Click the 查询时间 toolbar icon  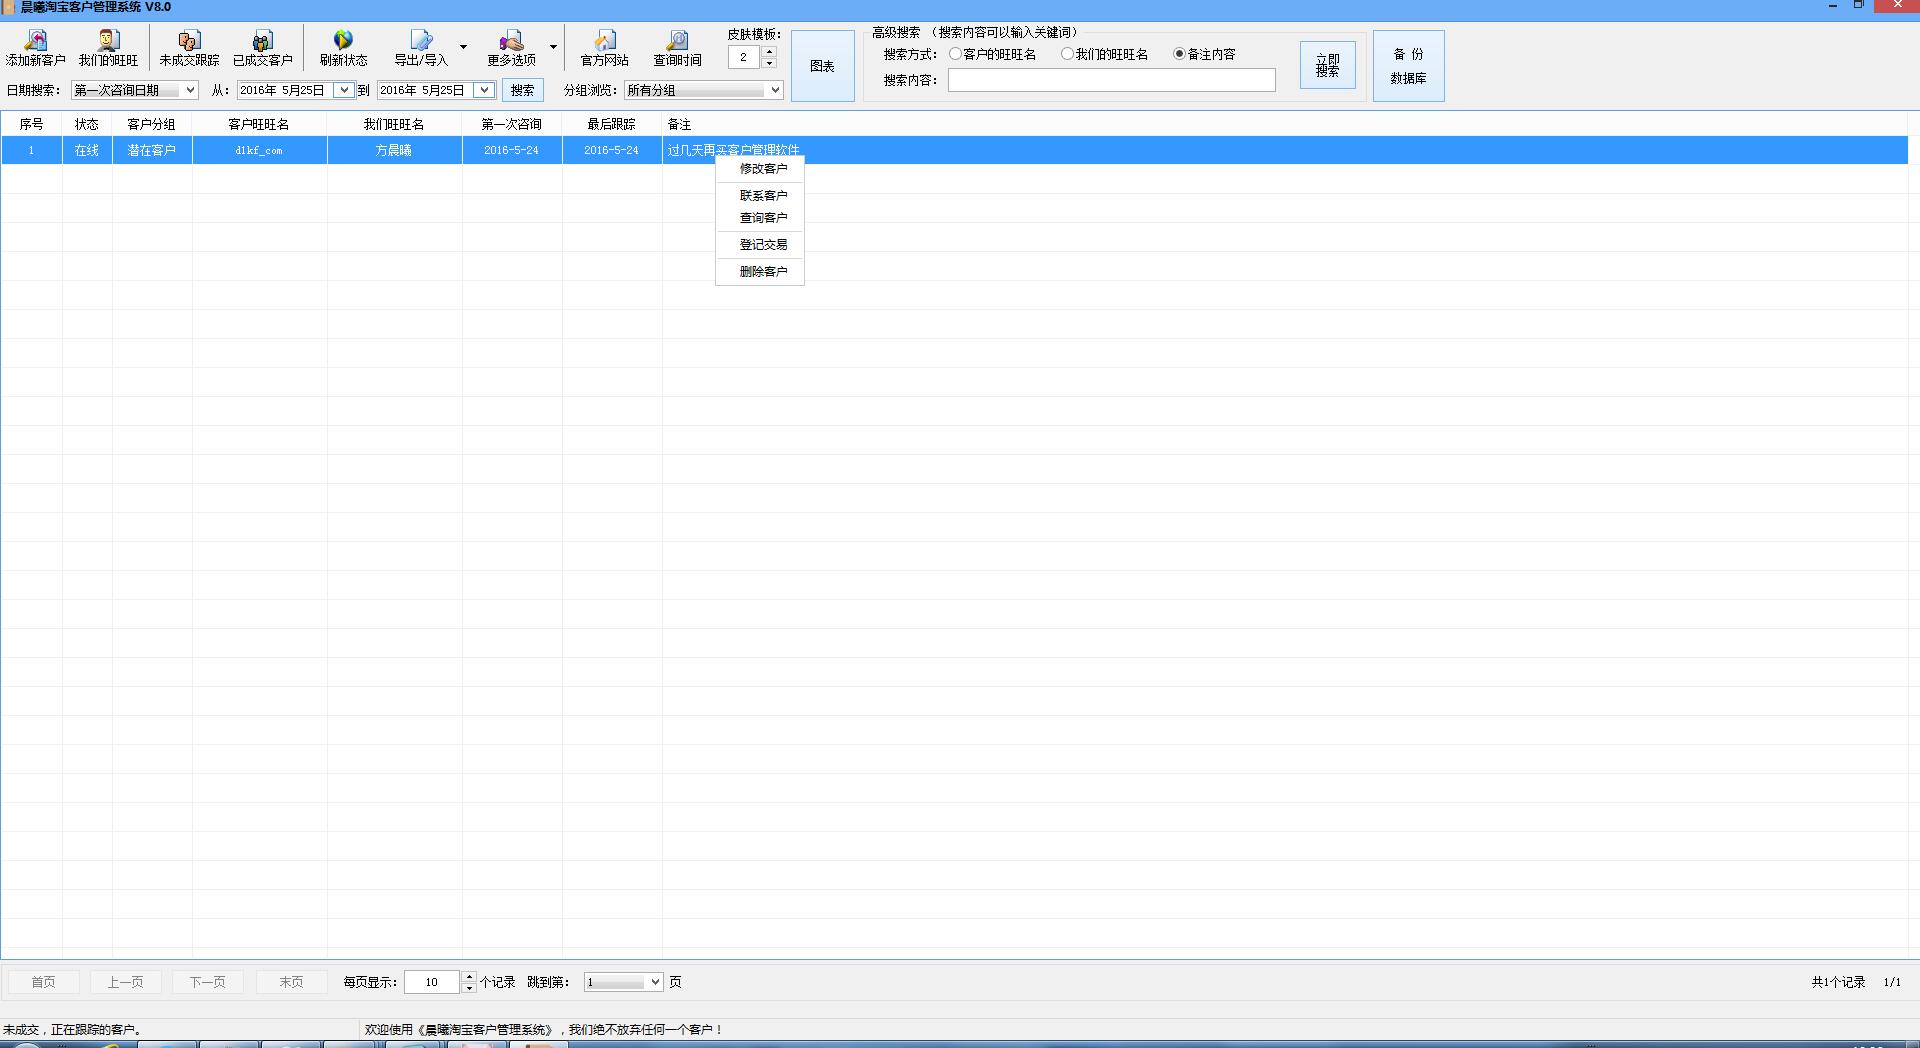(677, 42)
